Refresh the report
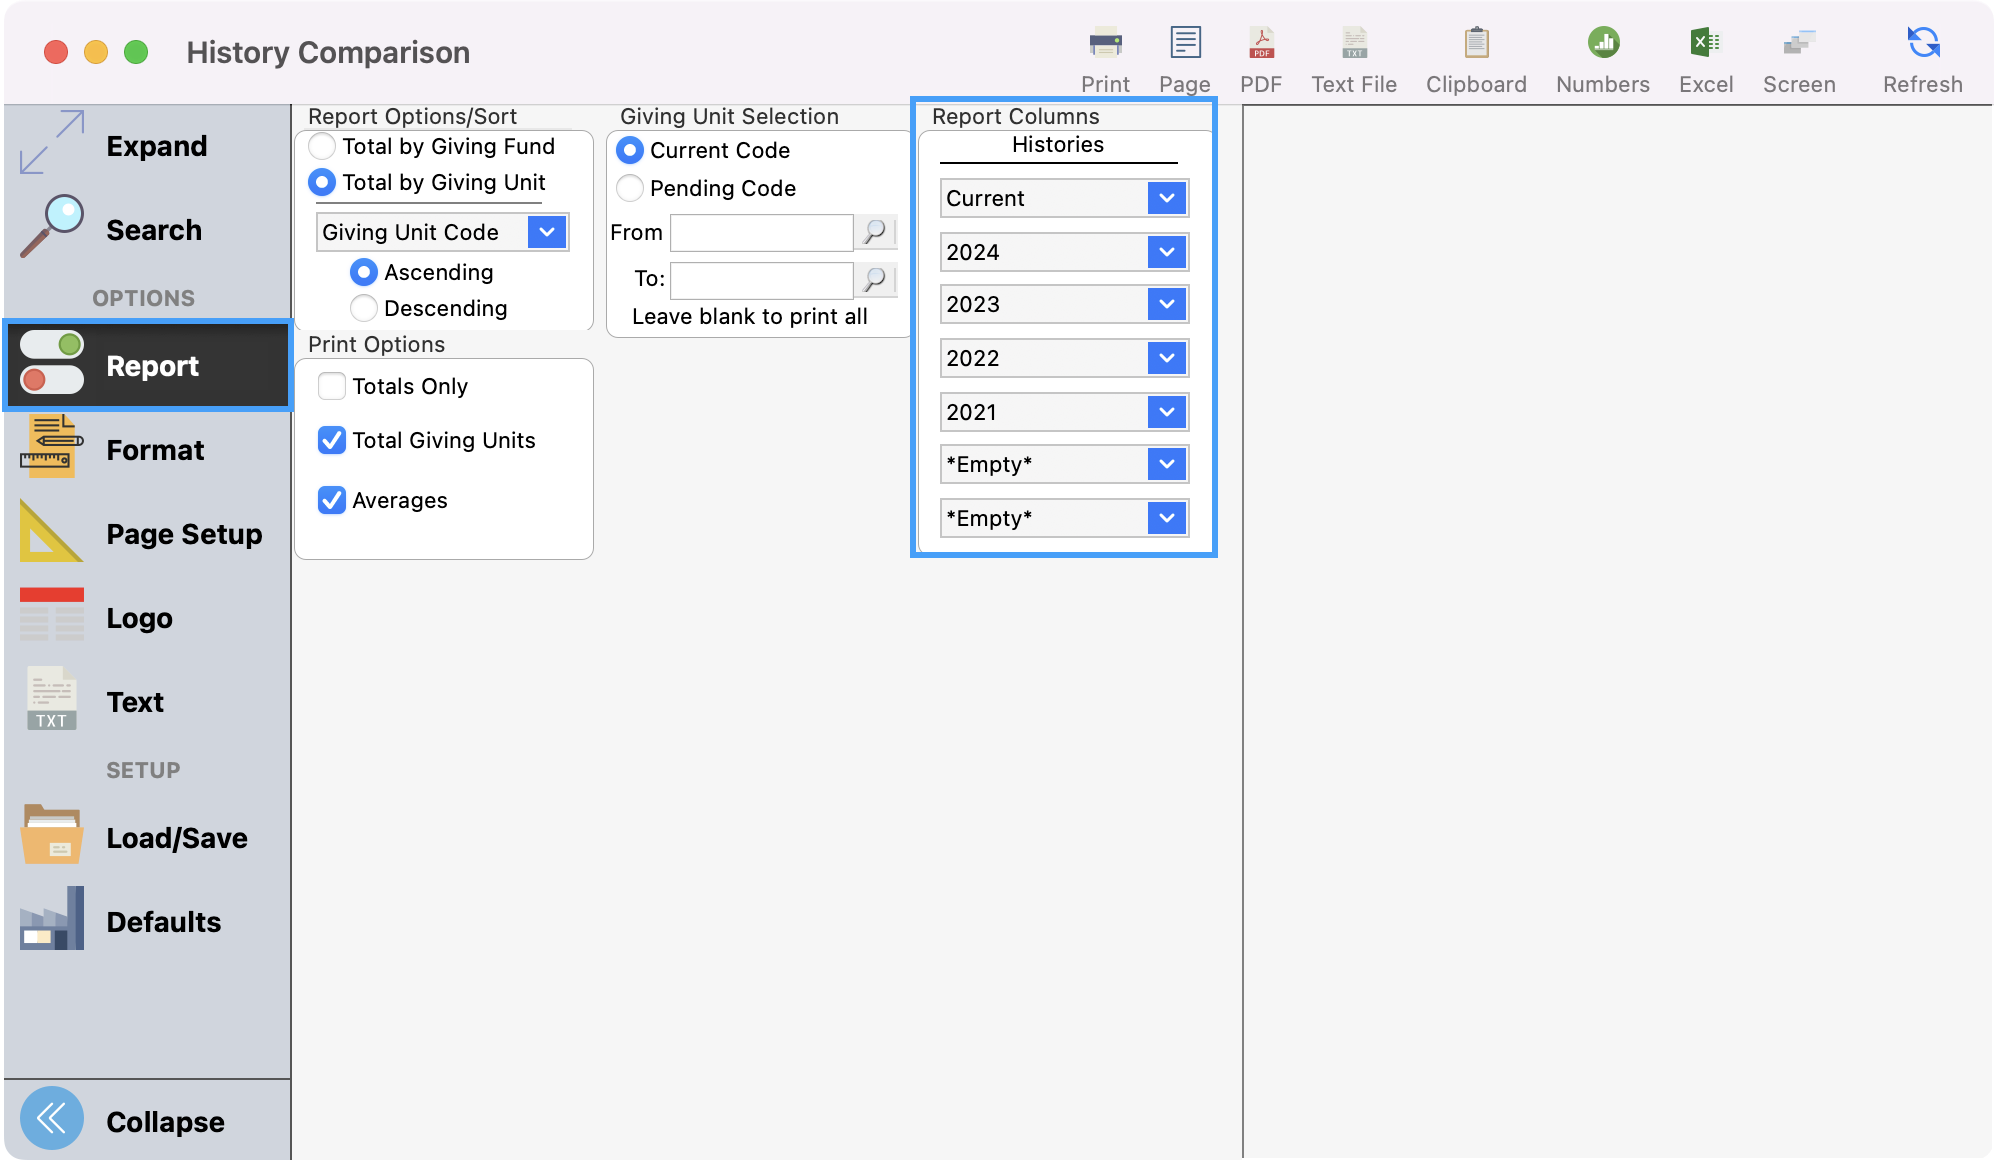Screen dimensions: 1994x1160 coord(1920,55)
